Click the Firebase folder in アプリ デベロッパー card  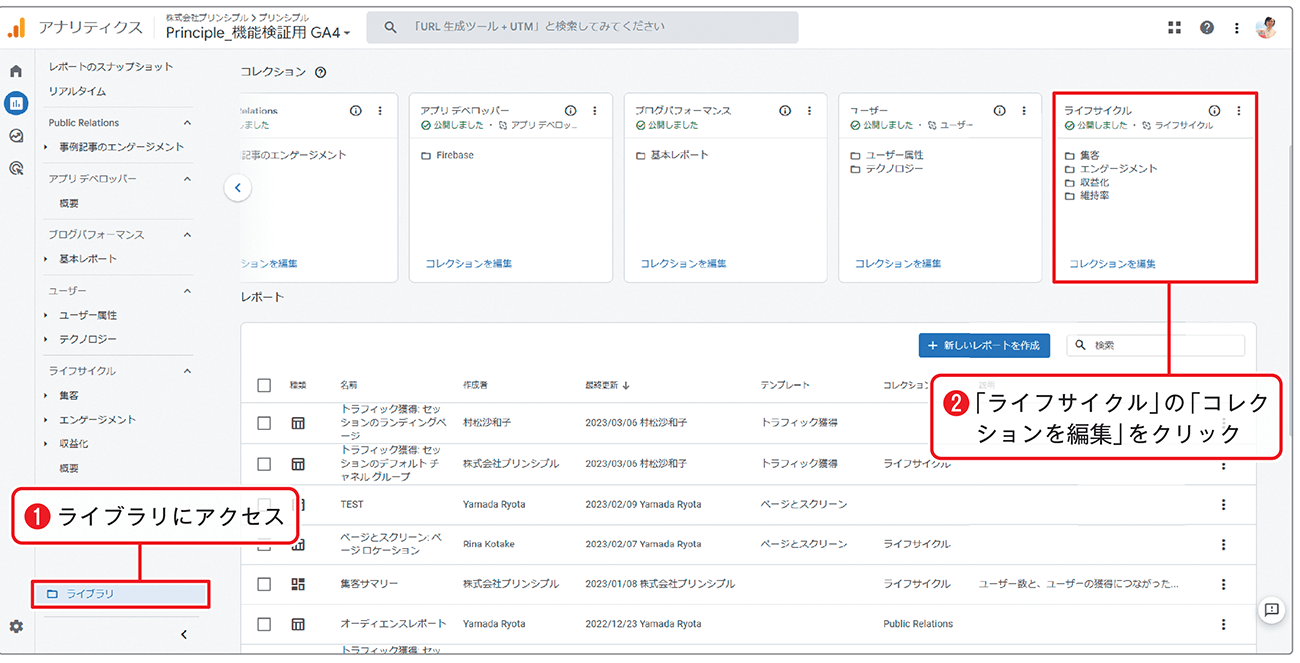point(447,156)
